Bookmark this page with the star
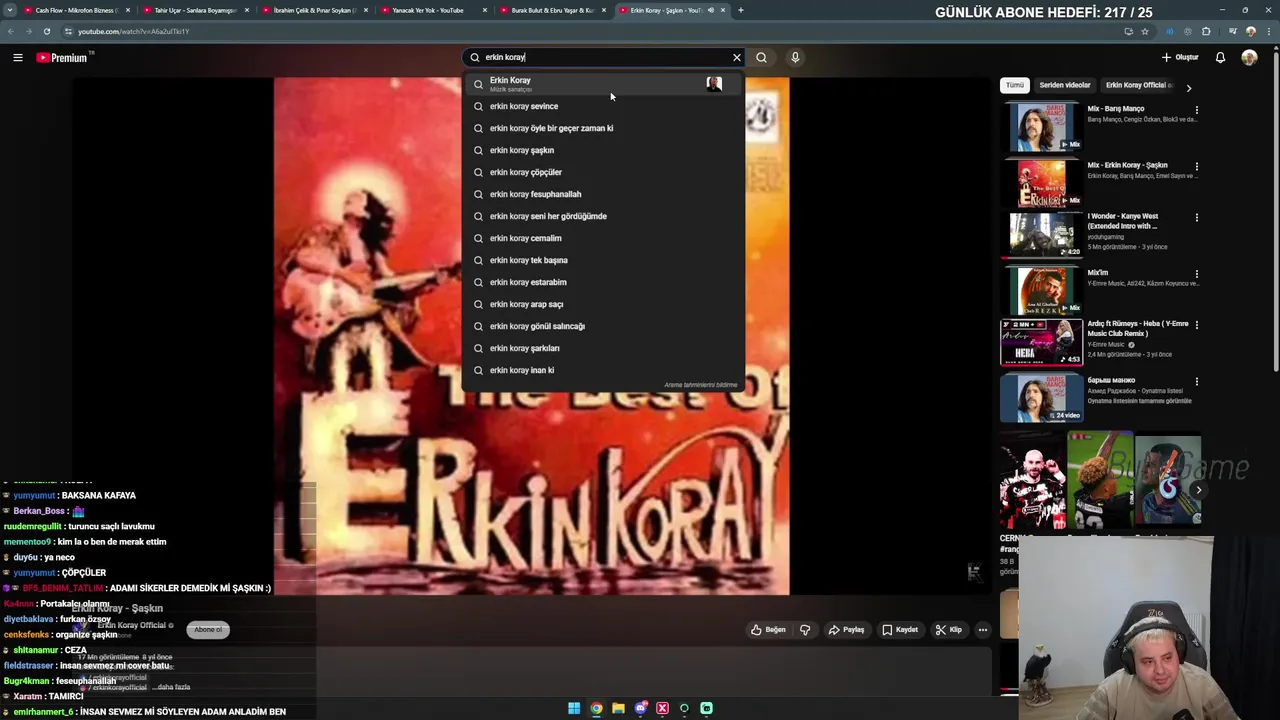This screenshot has height=720, width=1280. coord(1145,31)
